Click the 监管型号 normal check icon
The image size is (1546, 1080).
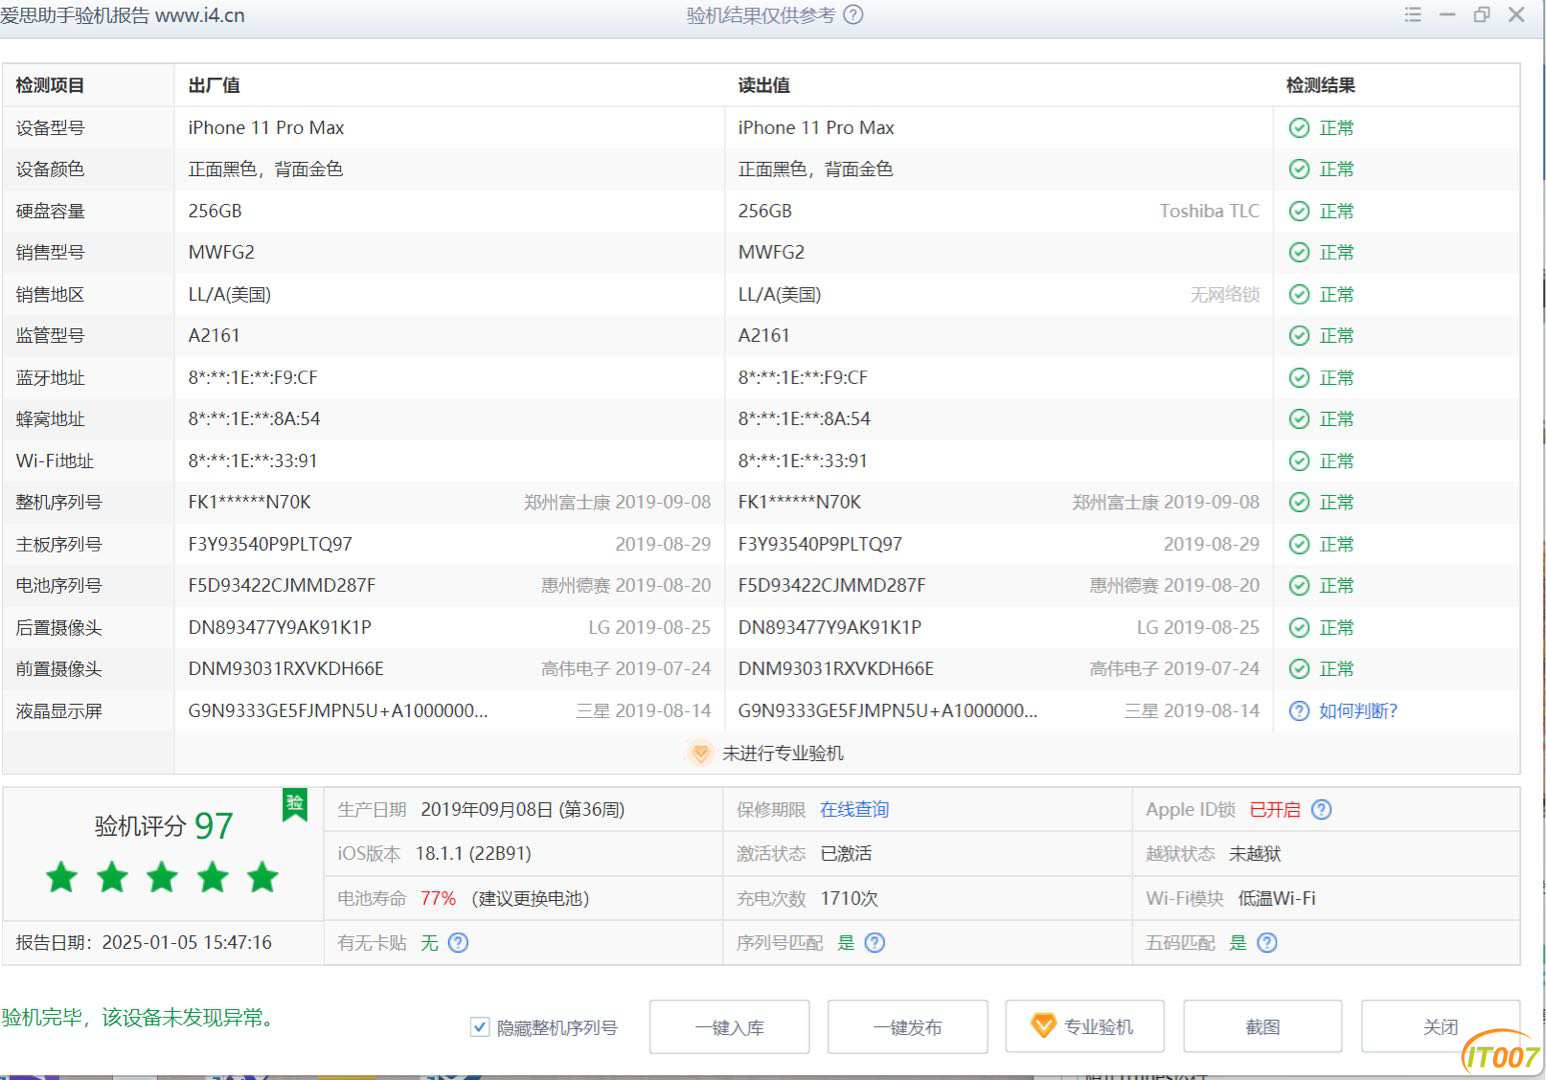point(1299,336)
